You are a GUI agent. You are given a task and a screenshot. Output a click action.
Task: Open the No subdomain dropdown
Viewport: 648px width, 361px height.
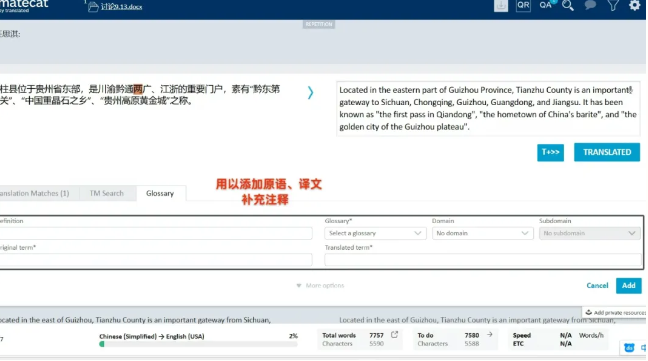(590, 233)
